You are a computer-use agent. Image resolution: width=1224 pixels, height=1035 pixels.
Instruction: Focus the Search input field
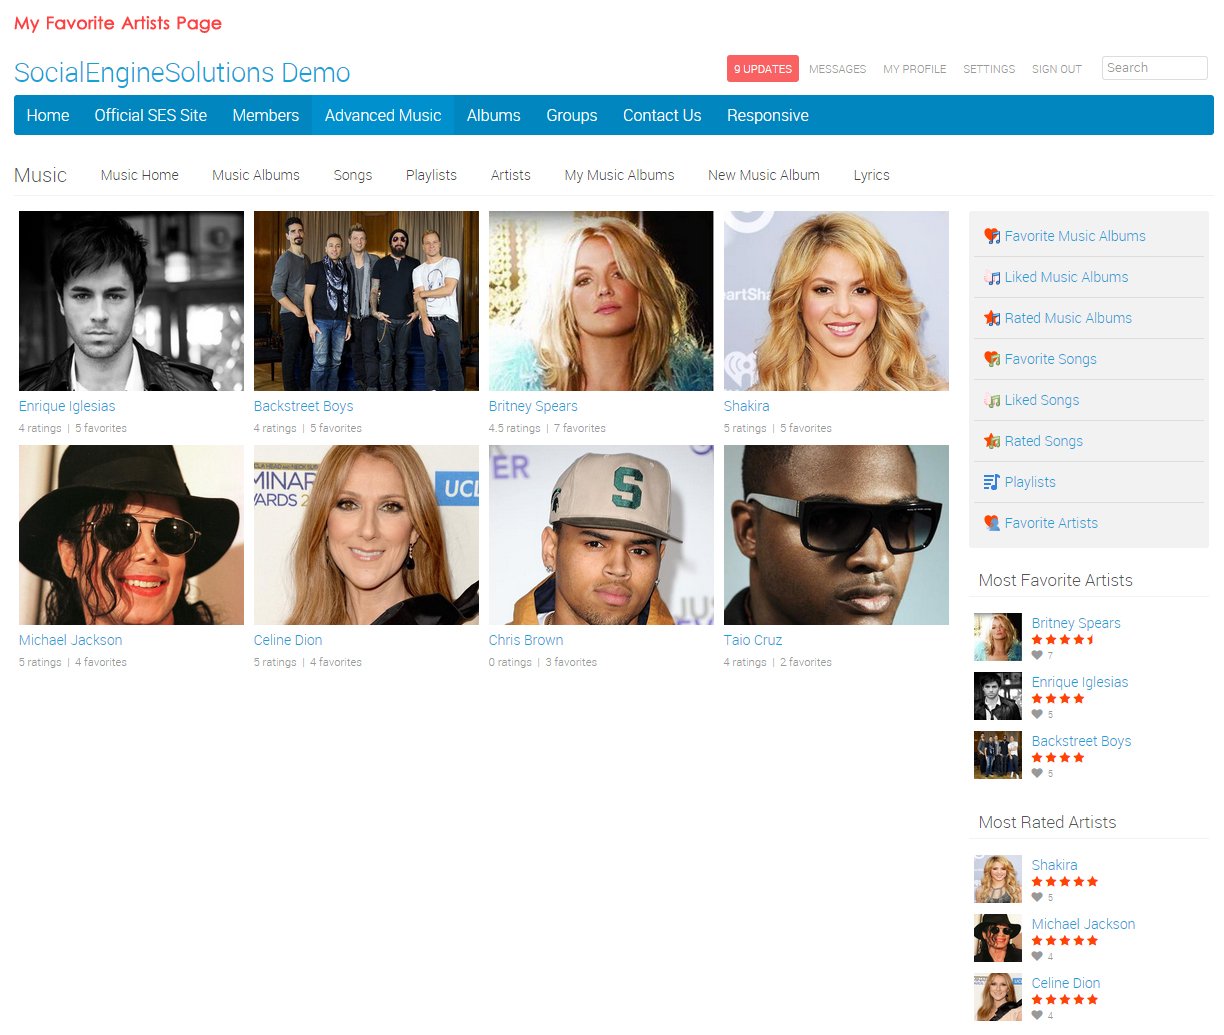1154,68
